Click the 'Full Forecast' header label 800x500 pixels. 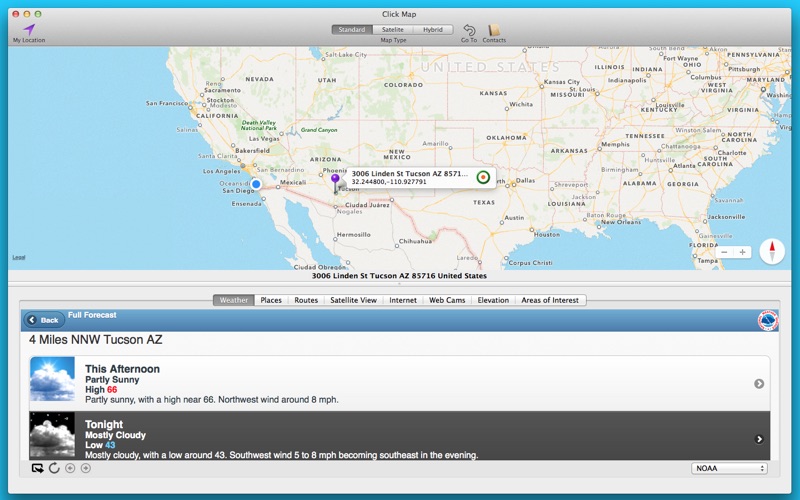click(92, 315)
